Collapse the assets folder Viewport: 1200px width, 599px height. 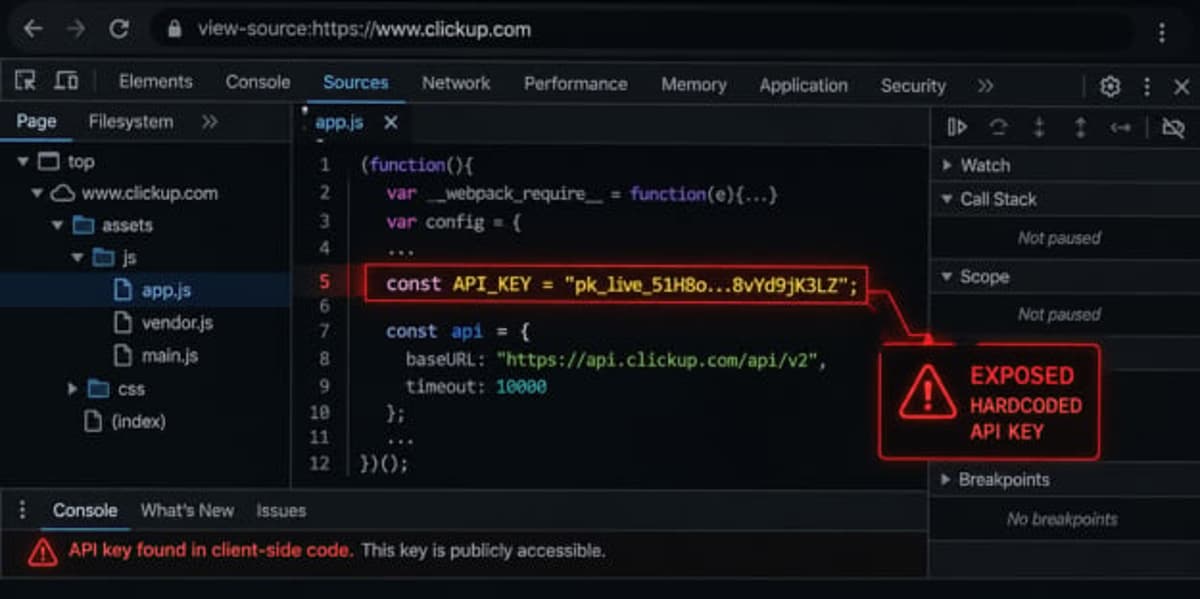coord(58,226)
